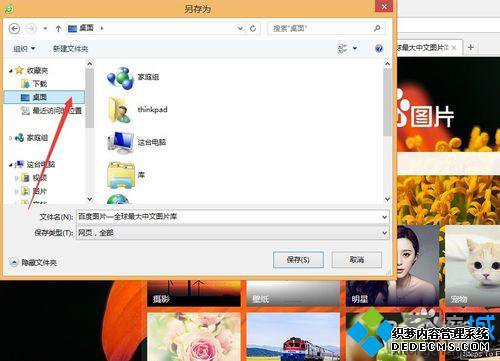Viewport: 500px width, 361px height.
Task: Select the thinkpad user folder icon
Action: pos(120,110)
